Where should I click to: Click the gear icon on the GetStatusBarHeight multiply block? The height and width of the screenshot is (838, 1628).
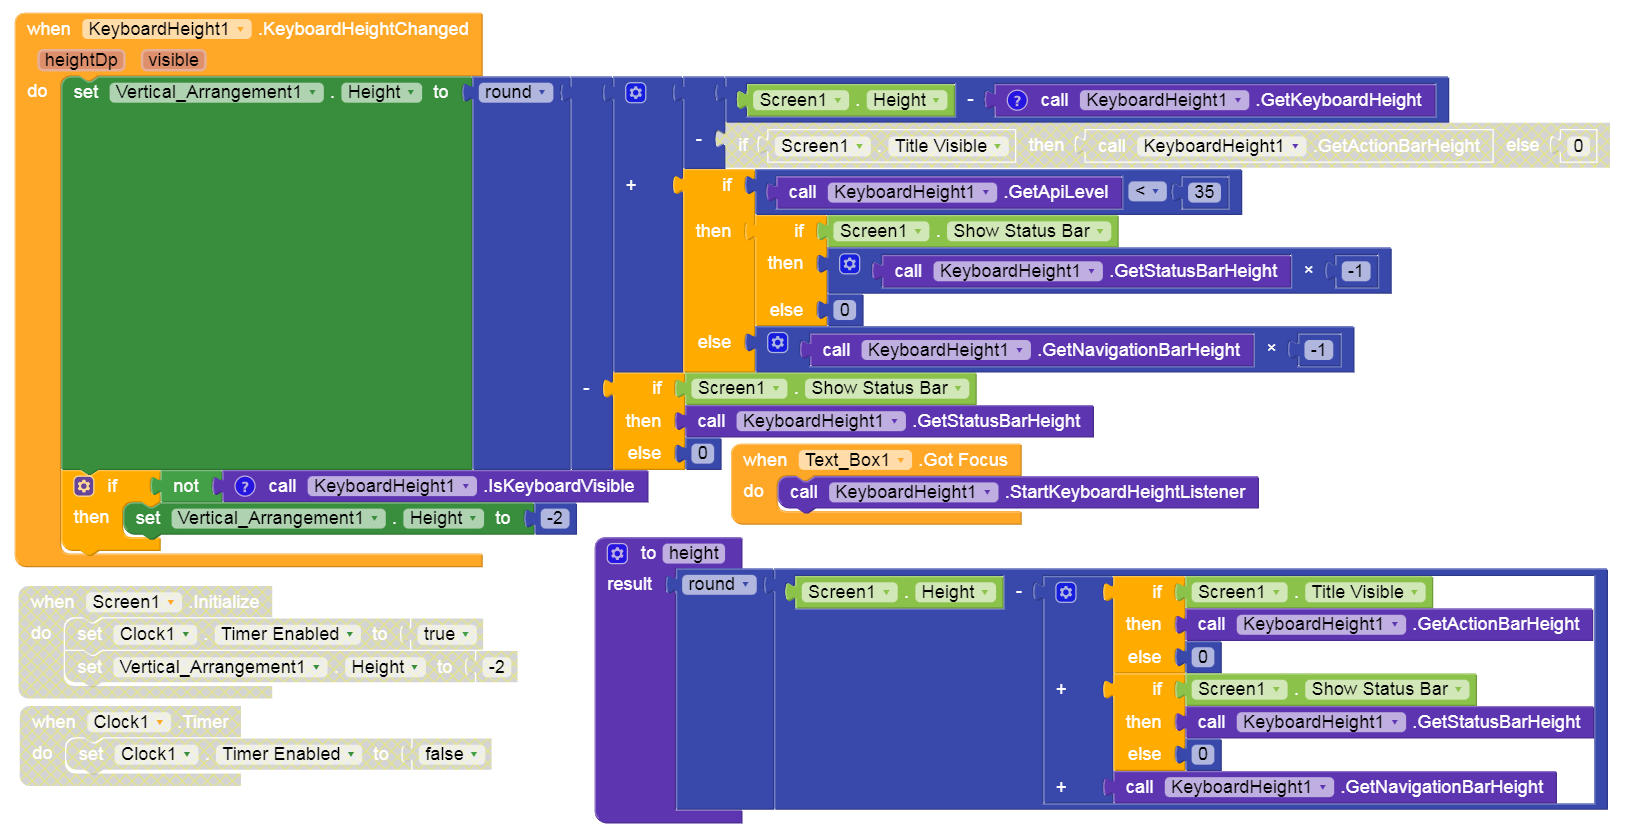849,264
